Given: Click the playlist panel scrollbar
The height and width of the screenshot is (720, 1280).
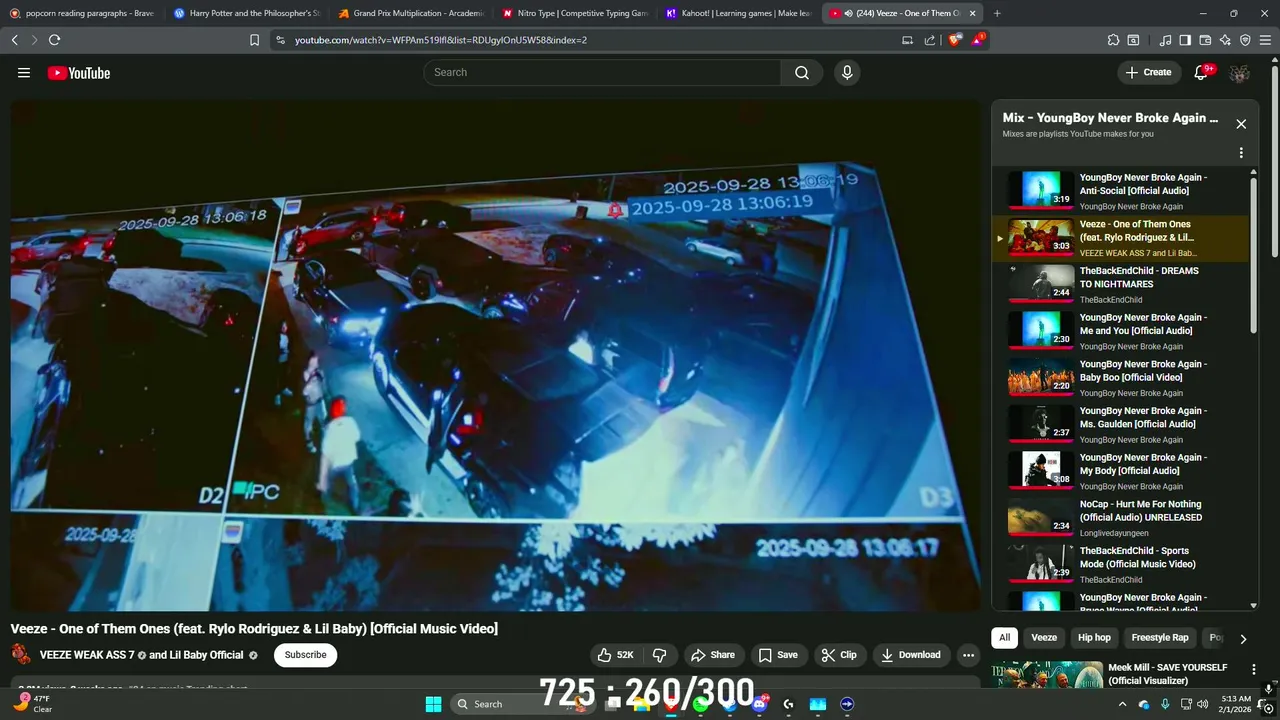Looking at the screenshot, I should coord(1254,255).
